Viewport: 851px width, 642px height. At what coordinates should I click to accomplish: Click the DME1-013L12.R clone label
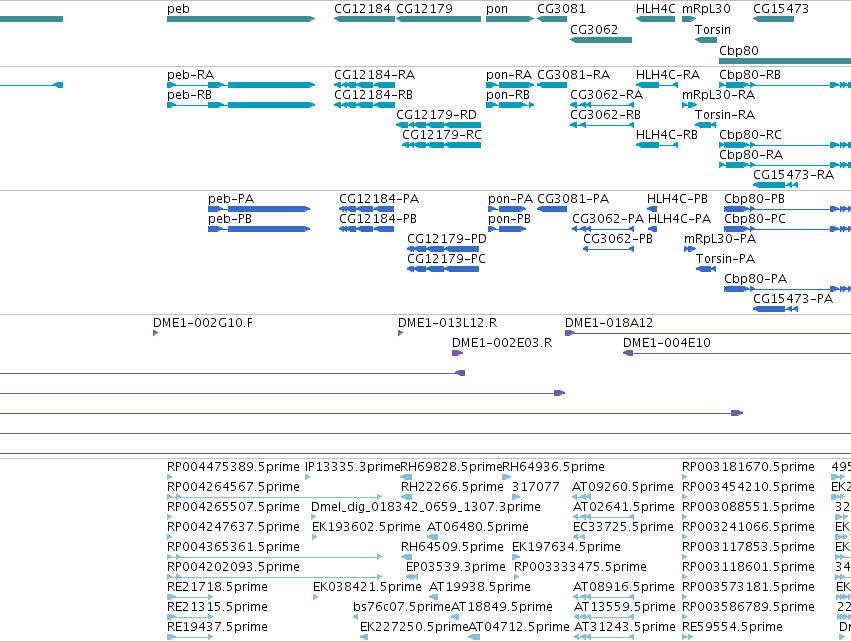[x=447, y=323]
